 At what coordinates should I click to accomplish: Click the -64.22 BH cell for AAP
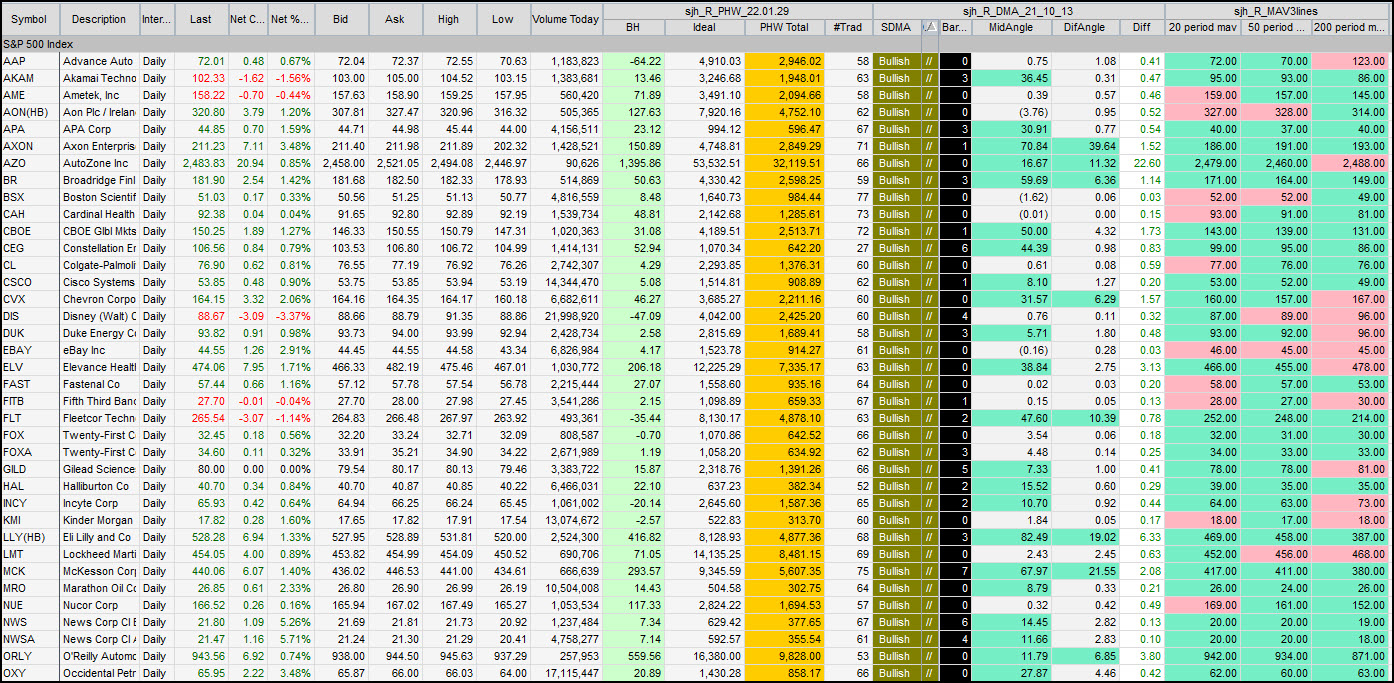click(633, 62)
